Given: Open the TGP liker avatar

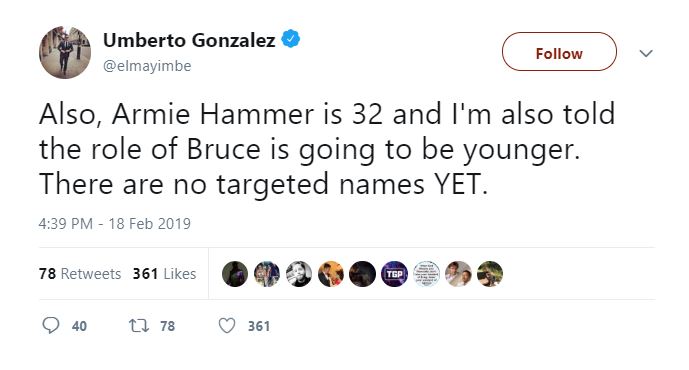Looking at the screenshot, I should click(x=394, y=274).
